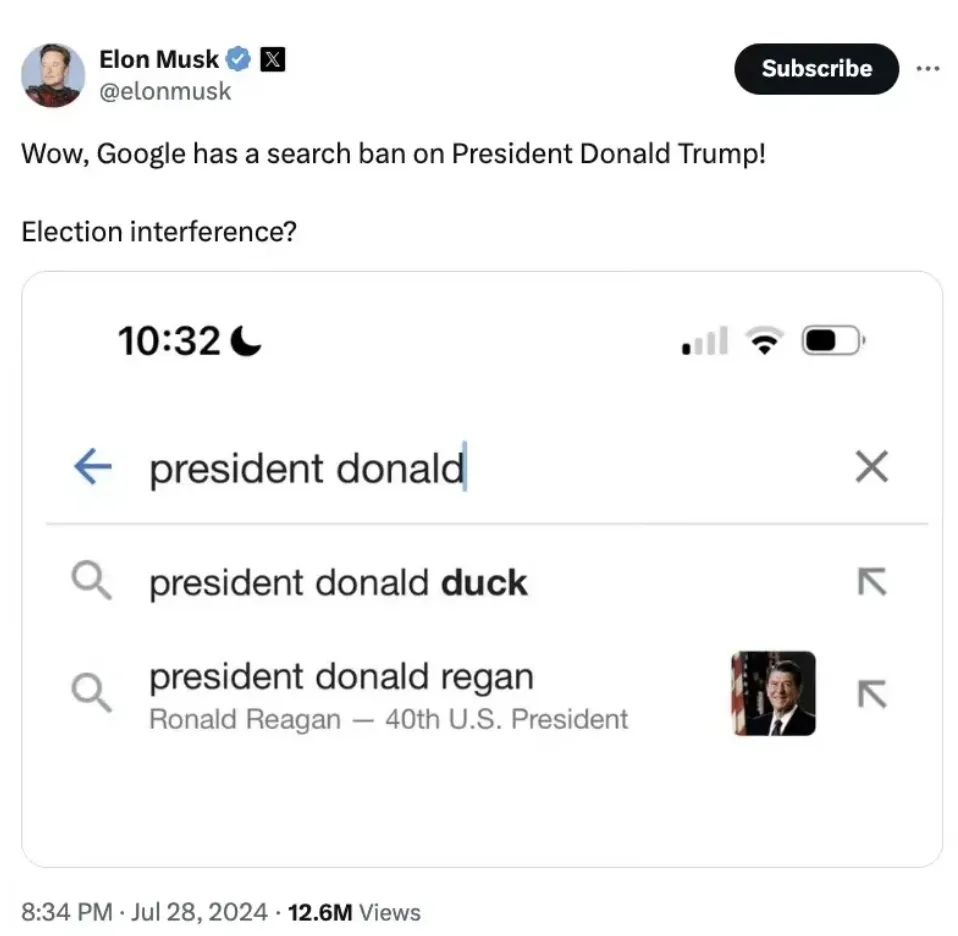Click Elon Musk's profile avatar

(x=53, y=75)
